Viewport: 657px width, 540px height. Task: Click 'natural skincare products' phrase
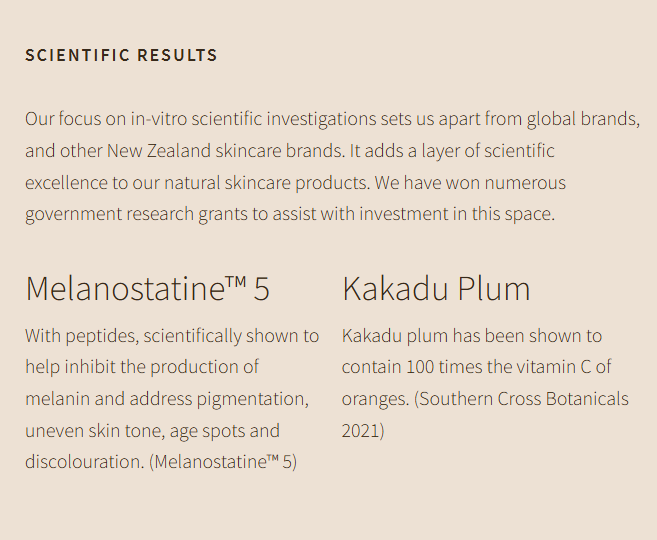pos(266,183)
